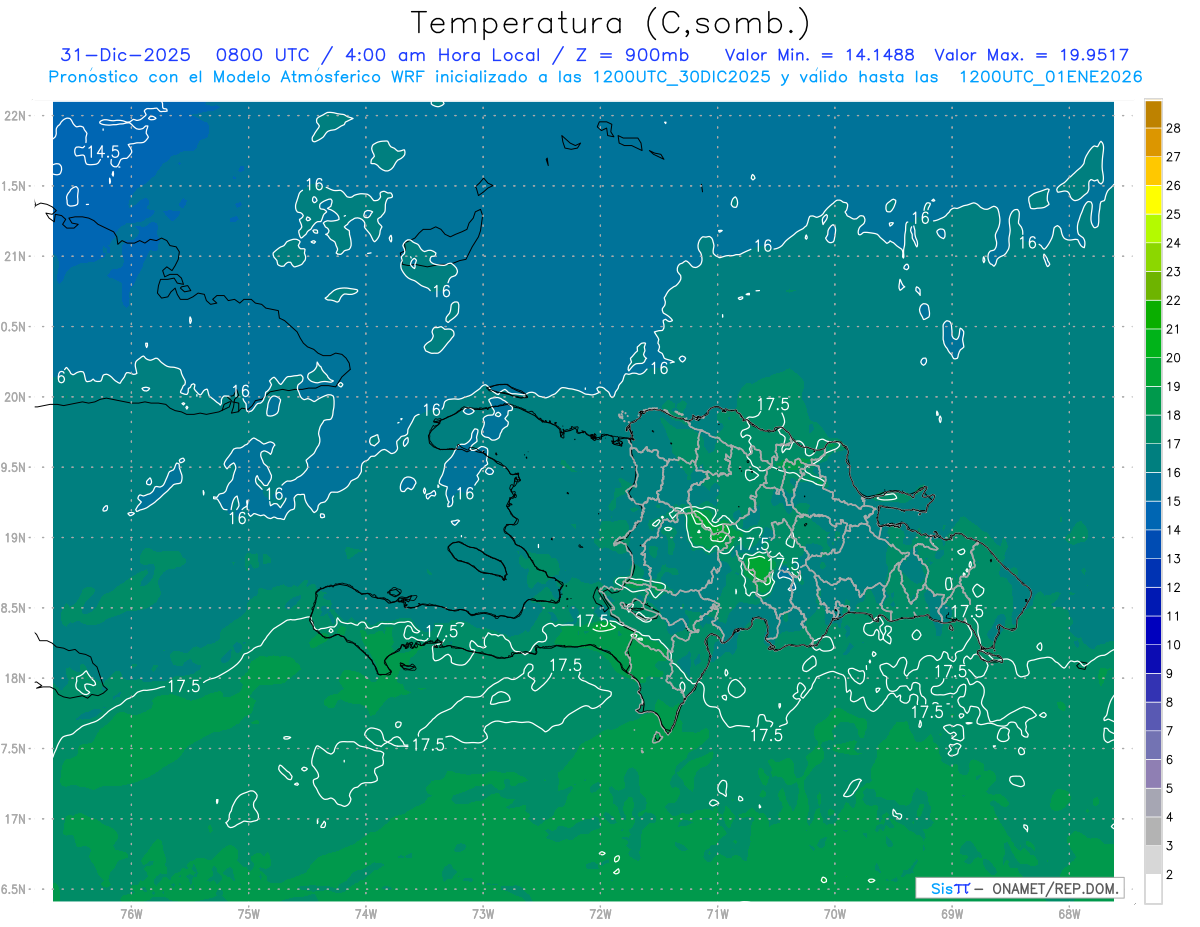Click the color scale label "24"
Screen dimensions: 1200x927
pos(1174,243)
